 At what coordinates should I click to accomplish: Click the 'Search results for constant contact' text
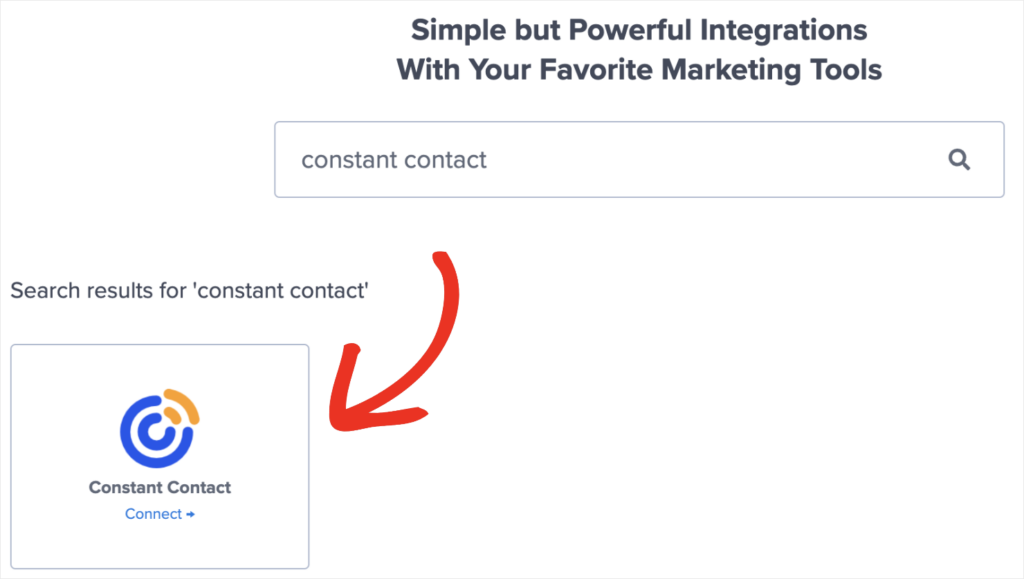pos(189,291)
